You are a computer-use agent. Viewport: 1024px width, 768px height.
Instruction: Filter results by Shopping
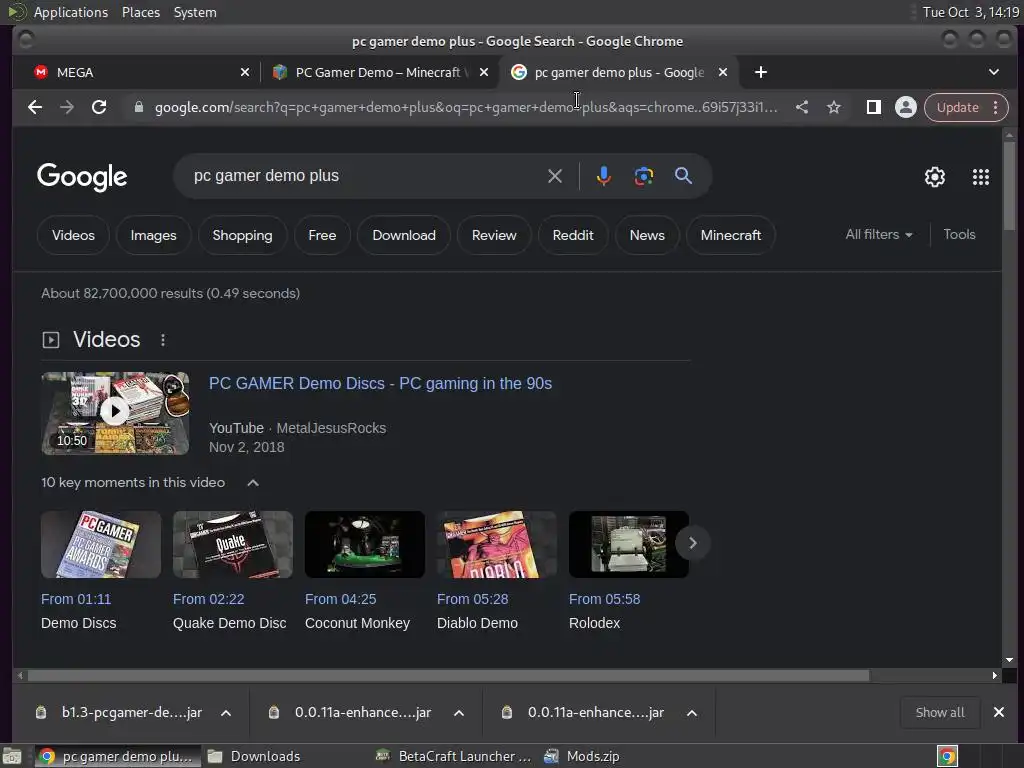242,235
